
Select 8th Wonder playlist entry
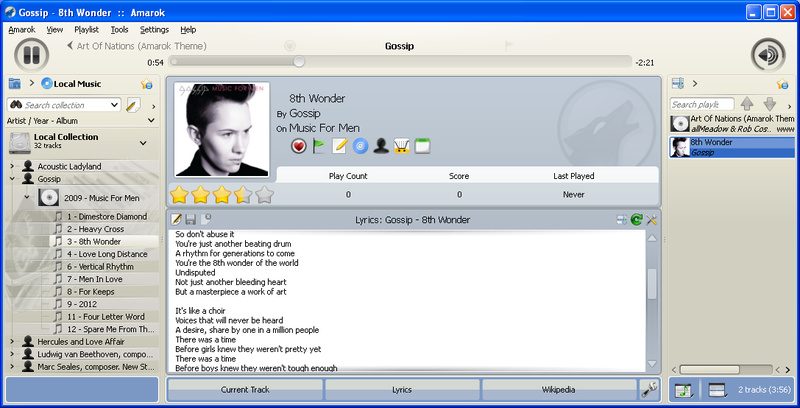click(732, 147)
